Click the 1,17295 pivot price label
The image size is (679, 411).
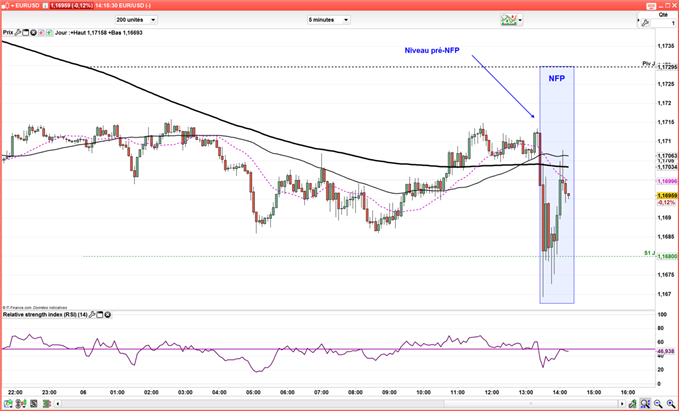coord(667,67)
